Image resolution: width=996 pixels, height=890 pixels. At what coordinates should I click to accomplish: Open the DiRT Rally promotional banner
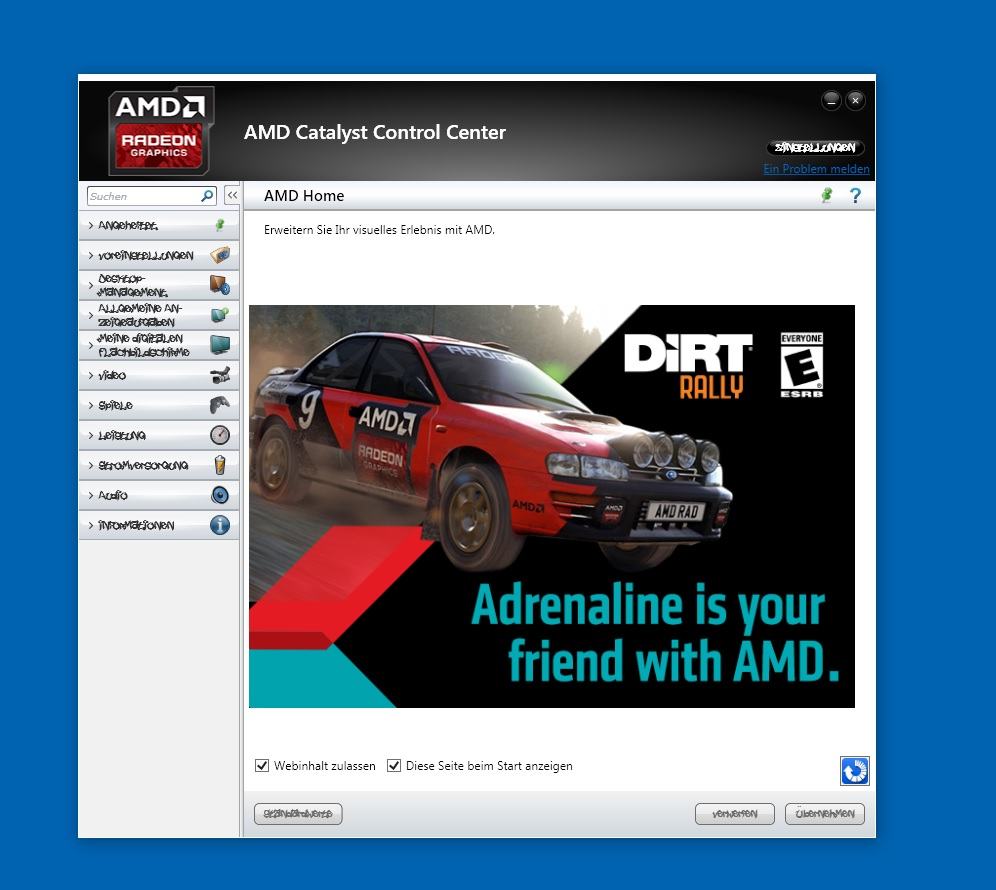[x=551, y=506]
